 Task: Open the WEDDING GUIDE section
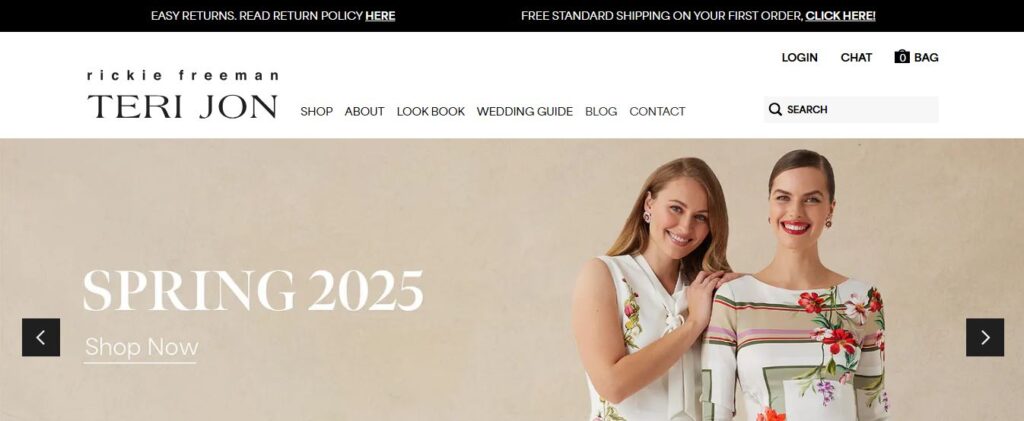524,112
